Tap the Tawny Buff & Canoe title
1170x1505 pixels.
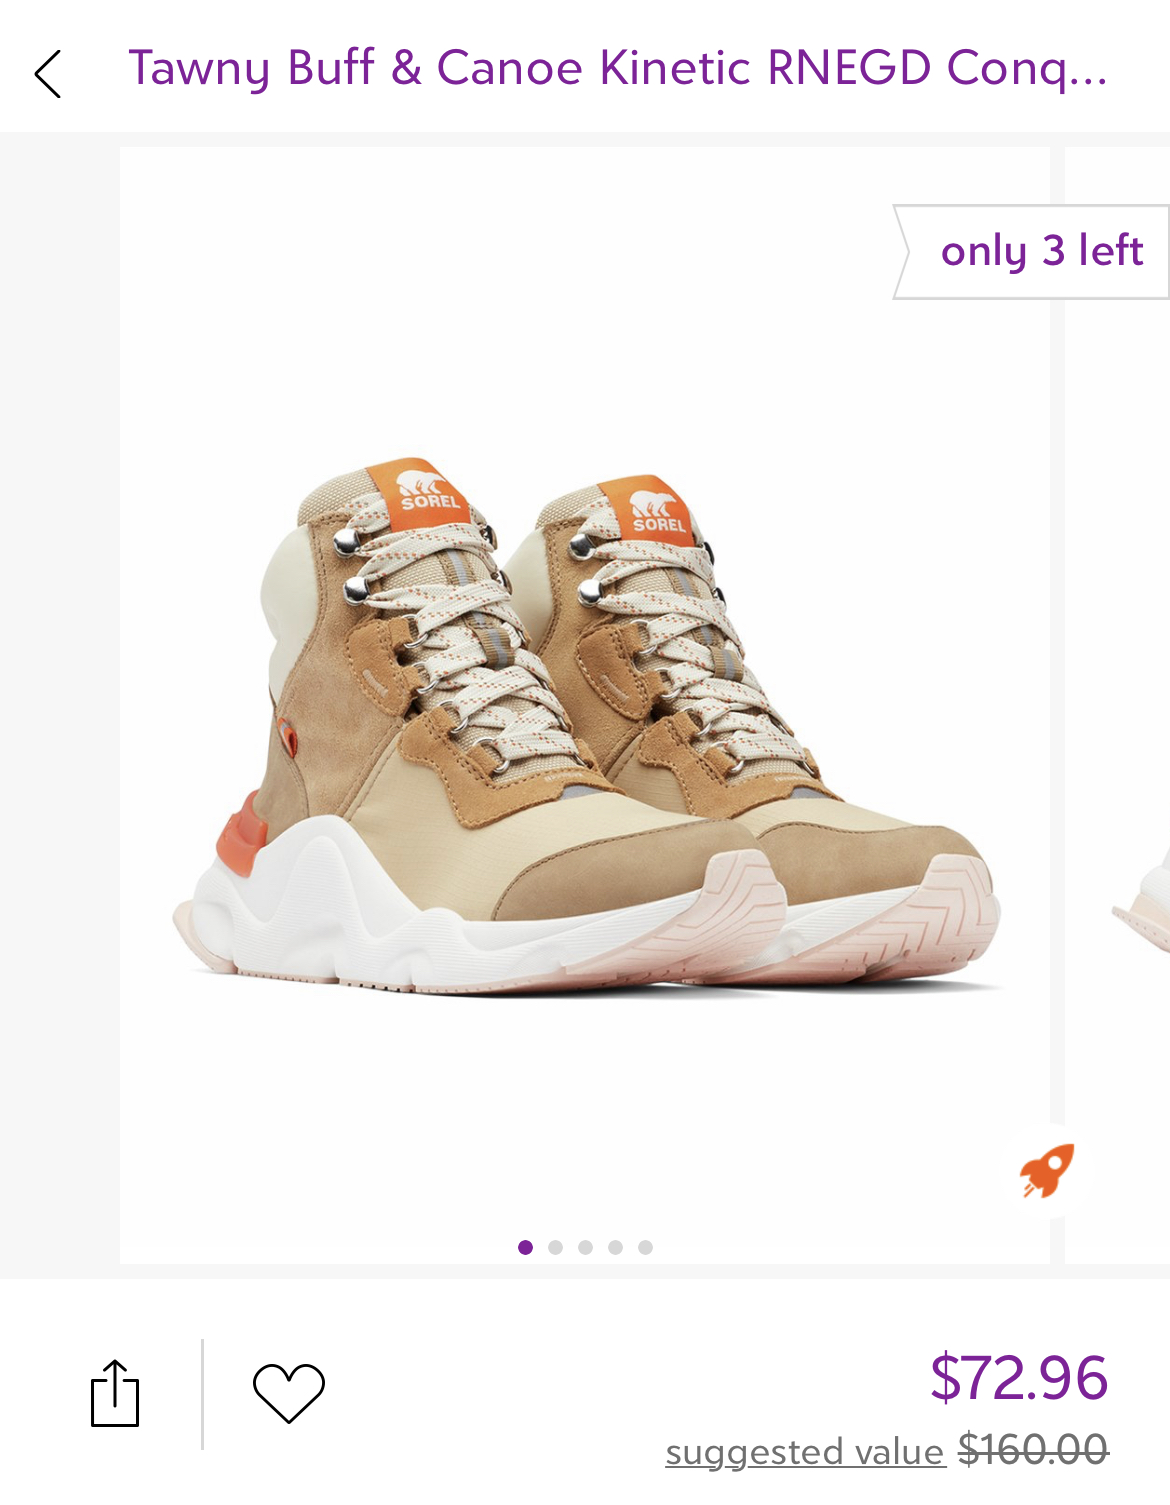pyautogui.click(x=618, y=69)
